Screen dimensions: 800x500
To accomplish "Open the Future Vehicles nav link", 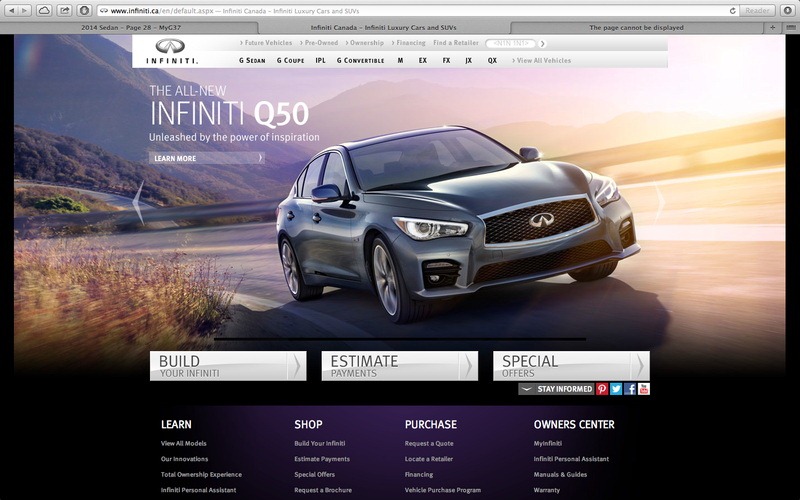I will tap(266, 43).
